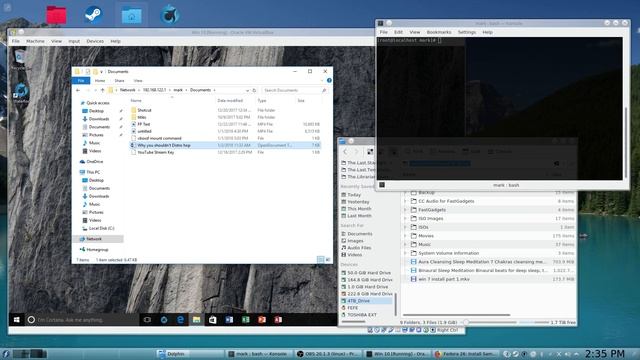Launch Word from the Windows taskbar
Image resolution: width=640 pixels, height=360 pixels.
(x=229, y=320)
